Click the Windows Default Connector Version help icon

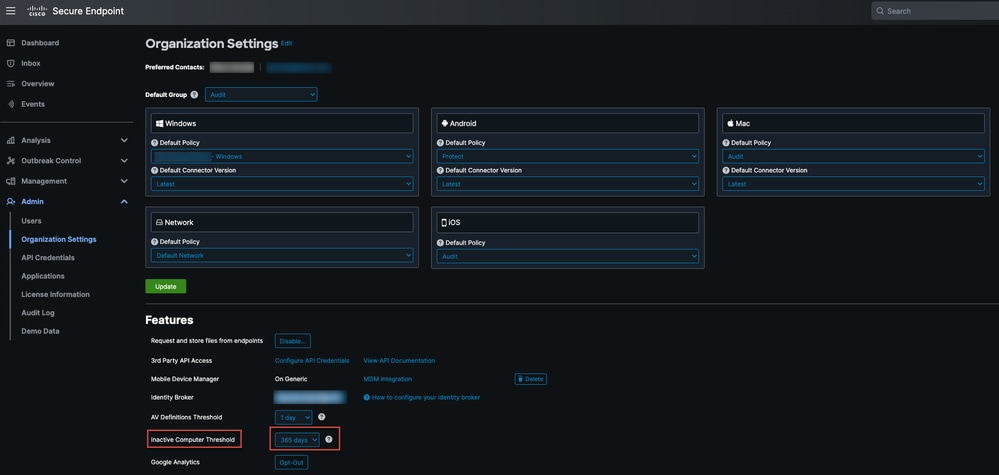pyautogui.click(x=155, y=171)
